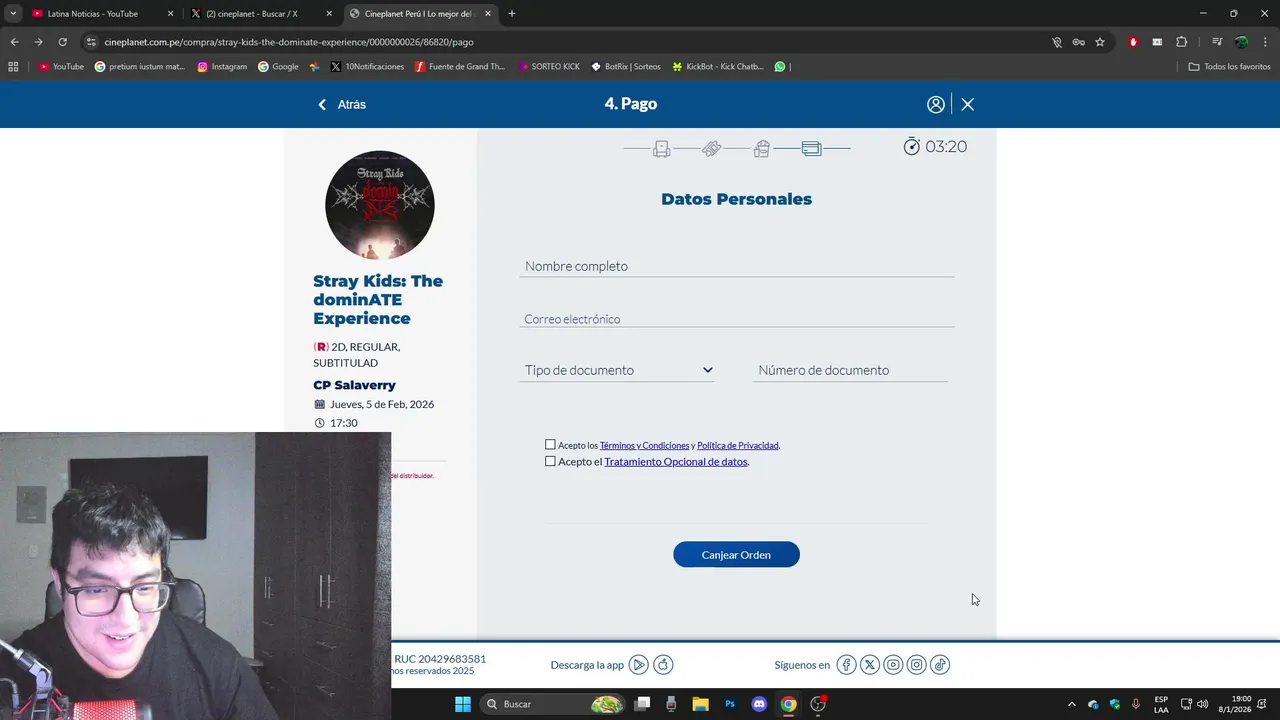Click in the Correo electrónico field
The height and width of the screenshot is (720, 1280).
point(737,319)
